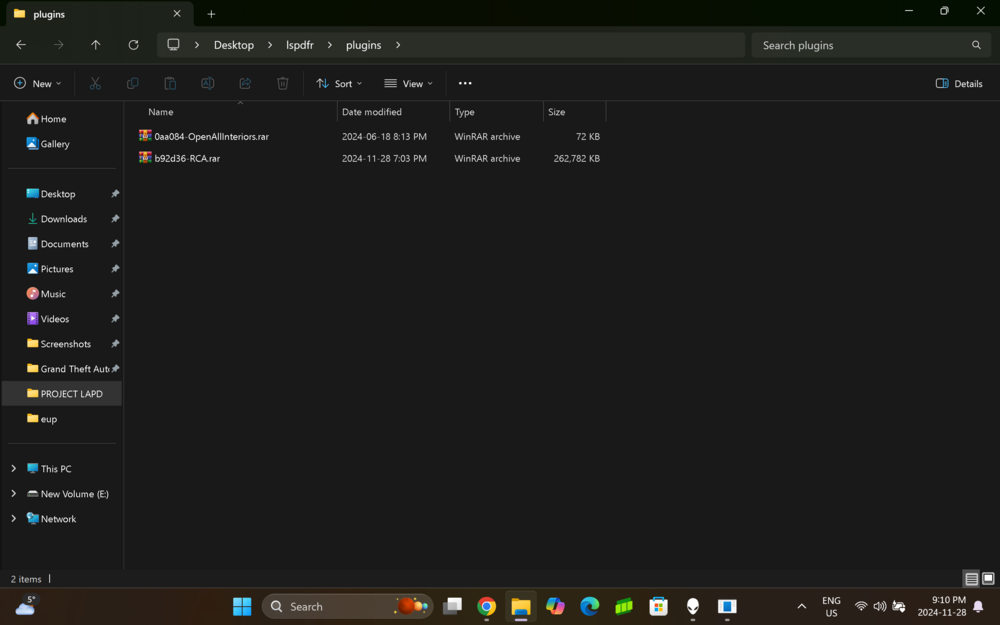The height and width of the screenshot is (625, 1000).
Task: Copy selected item with the Copy icon
Action: (x=132, y=83)
